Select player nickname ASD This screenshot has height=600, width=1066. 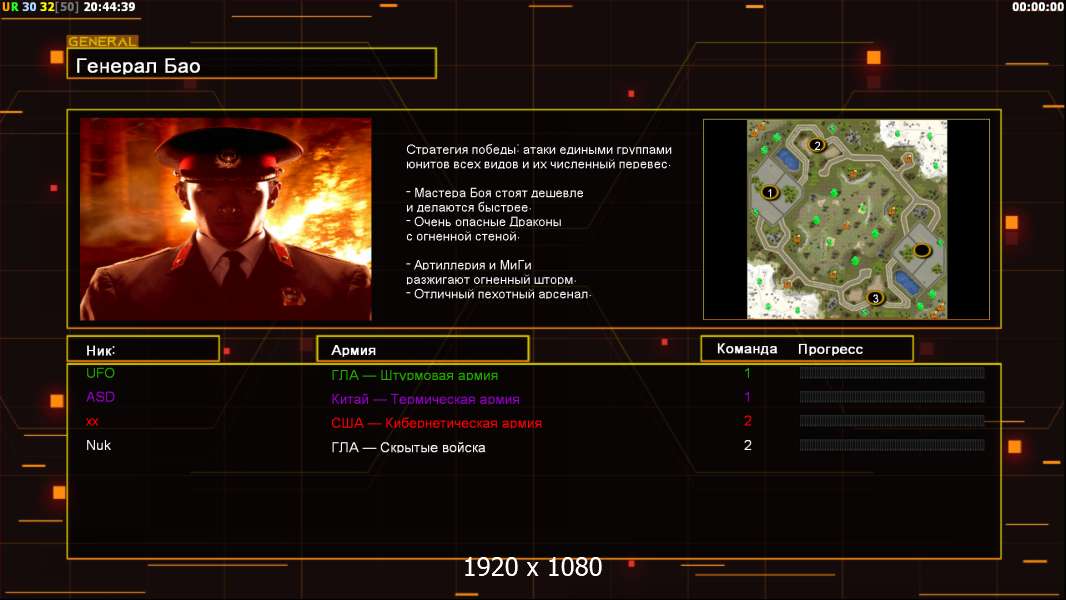point(100,397)
